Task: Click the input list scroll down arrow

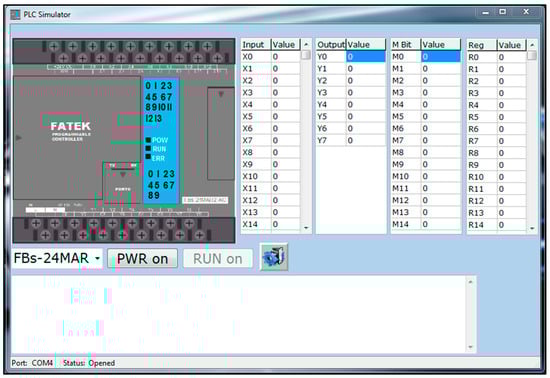Action: pos(306,228)
